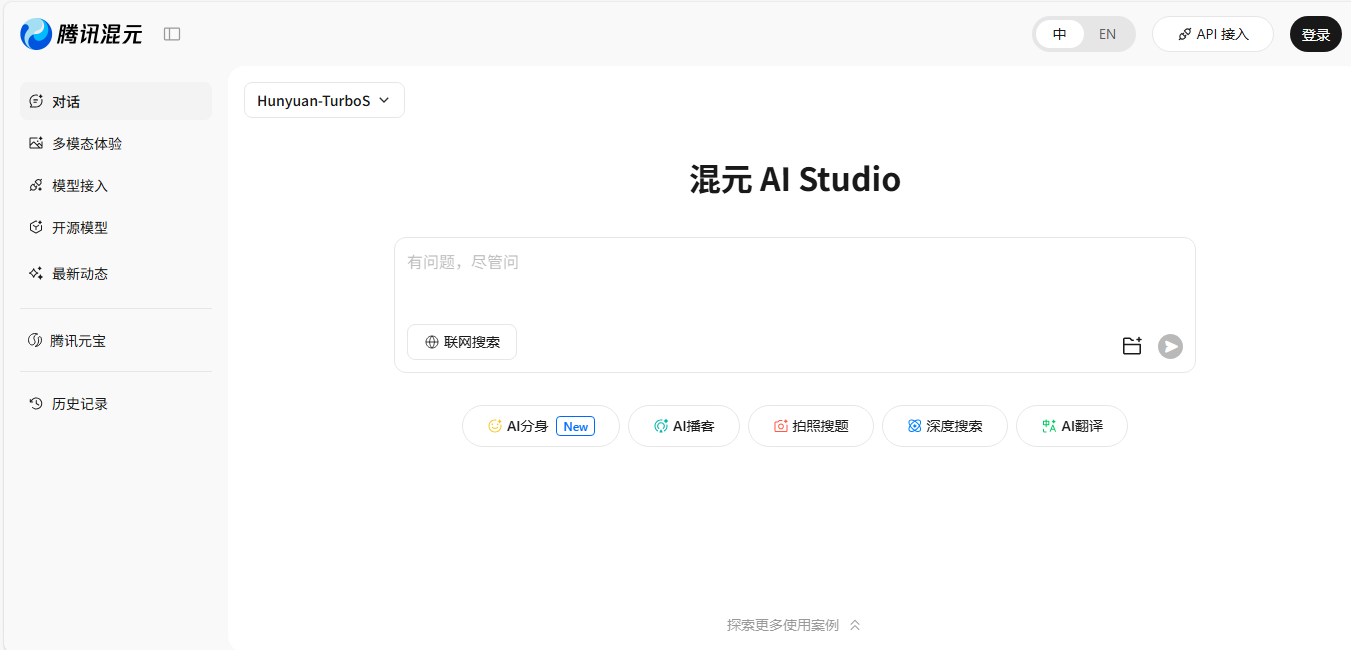The image size is (1351, 650).
Task: Open the Hunyuan-TurboS model dropdown
Action: click(x=324, y=100)
